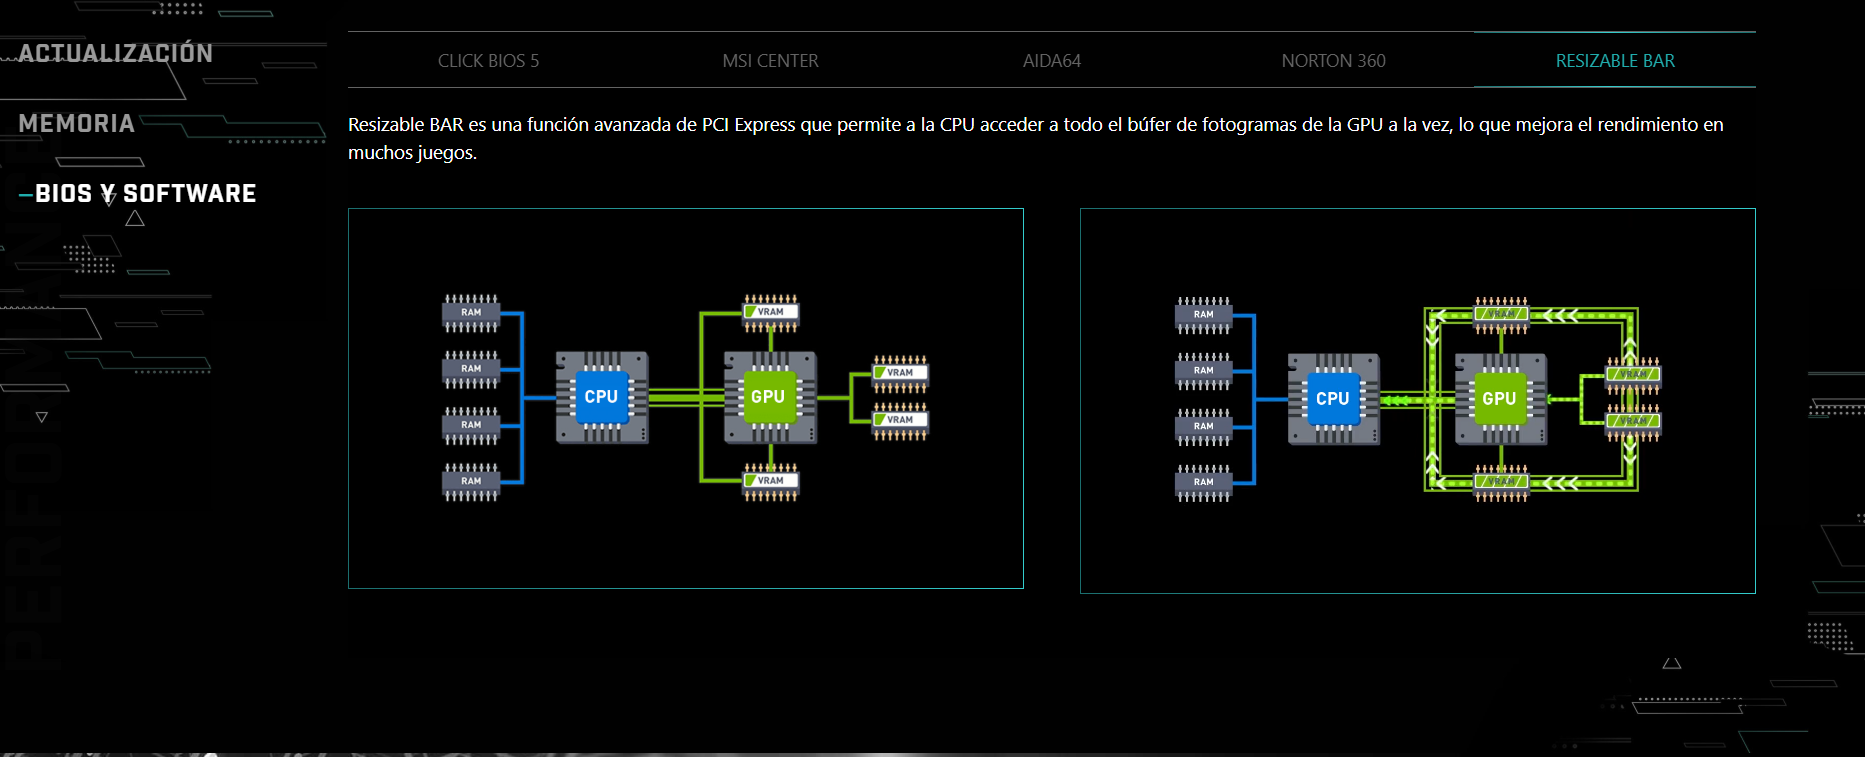This screenshot has height=757, width=1865.
Task: Switch to the MSI CENTER tab
Action: point(770,61)
